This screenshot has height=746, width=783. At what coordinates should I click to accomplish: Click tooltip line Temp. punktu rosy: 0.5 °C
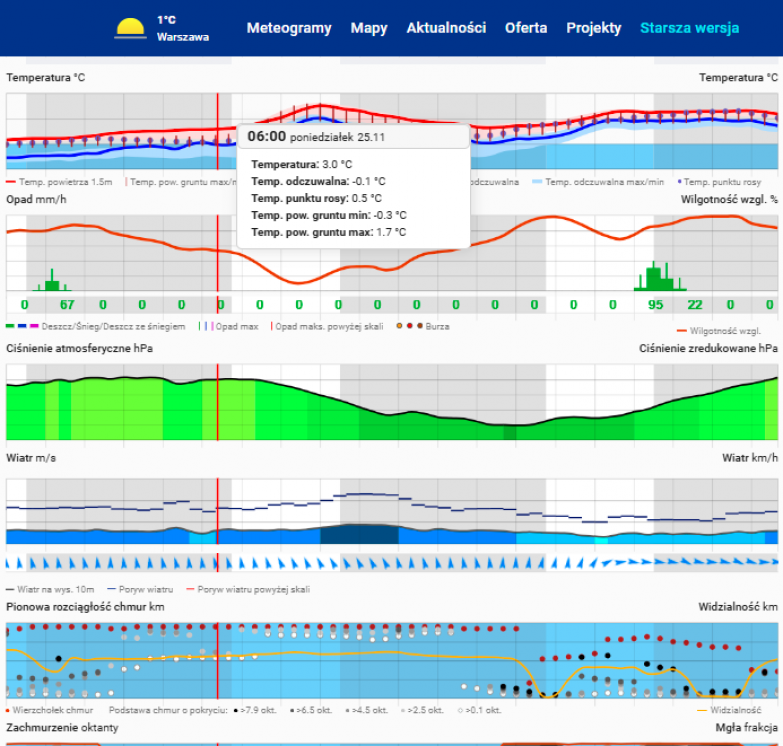point(317,198)
